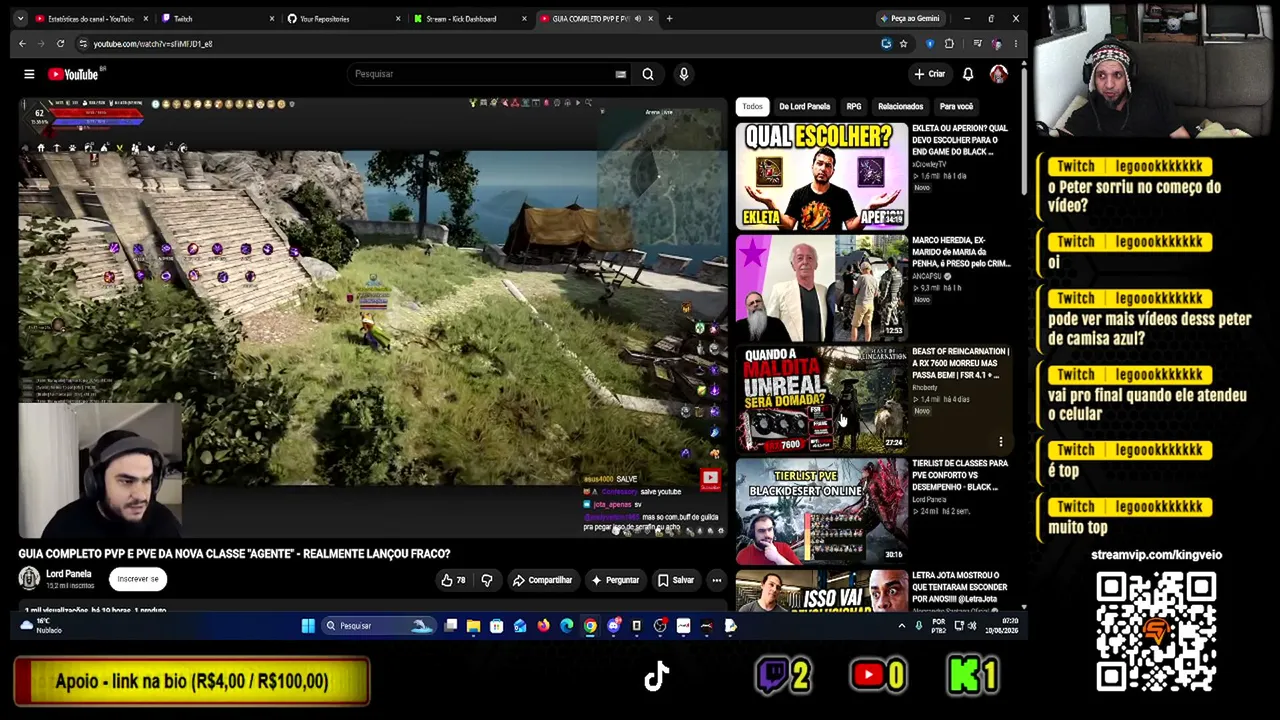Click the YouTube search magnifier button
This screenshot has height=720, width=1280.
tap(648, 74)
